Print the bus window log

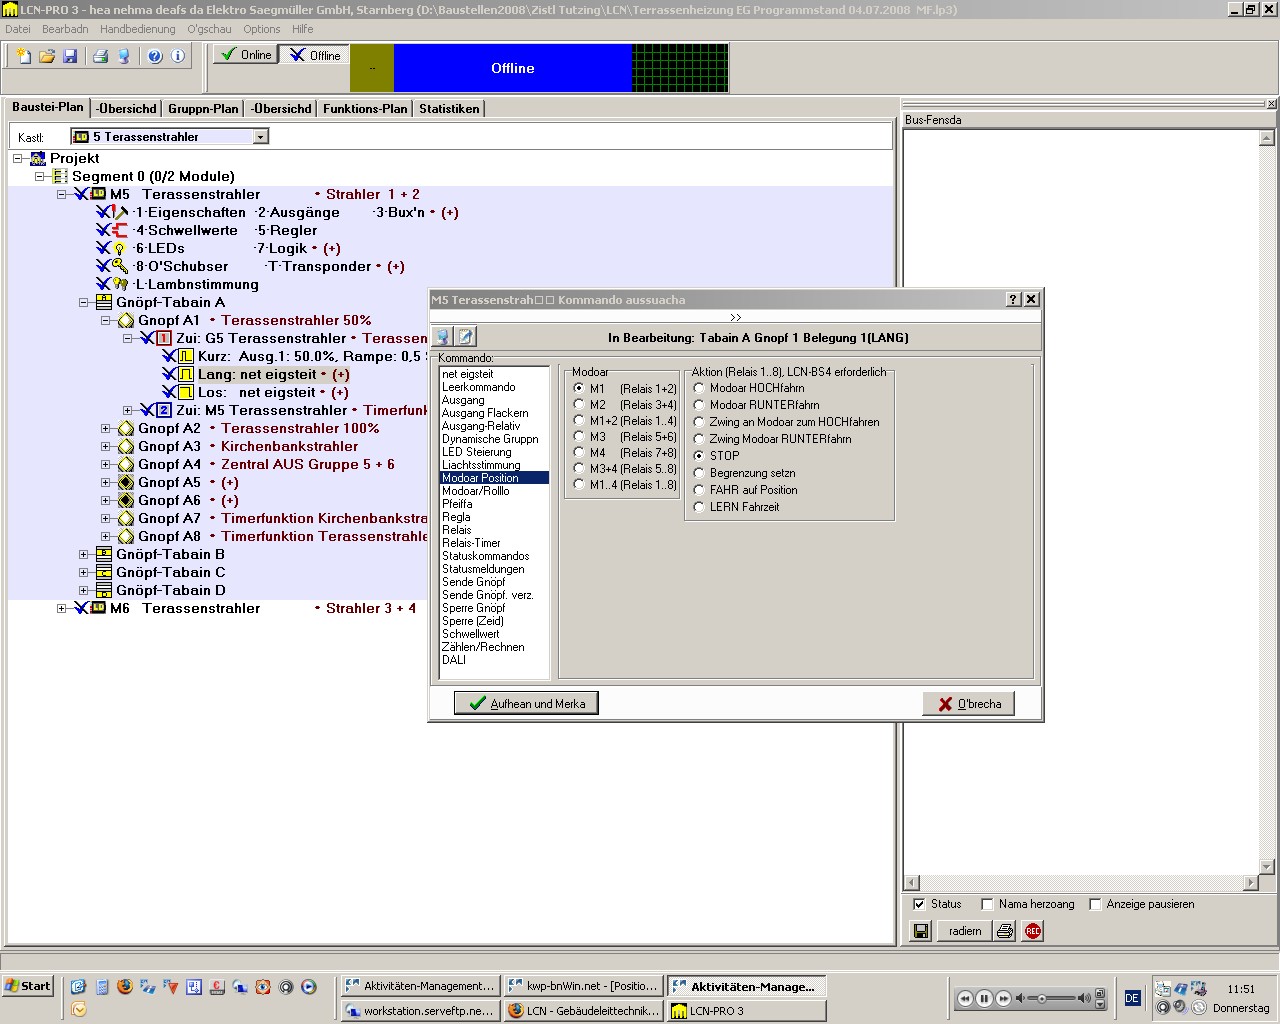(x=1005, y=931)
